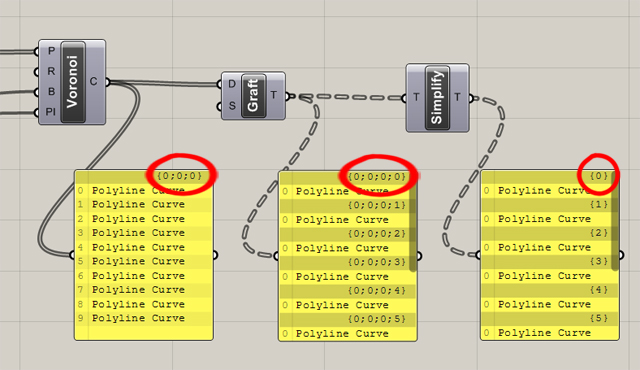Viewport: 640px width, 370px height.
Task: Click the scrollbar of middle panel
Action: [x=413, y=226]
